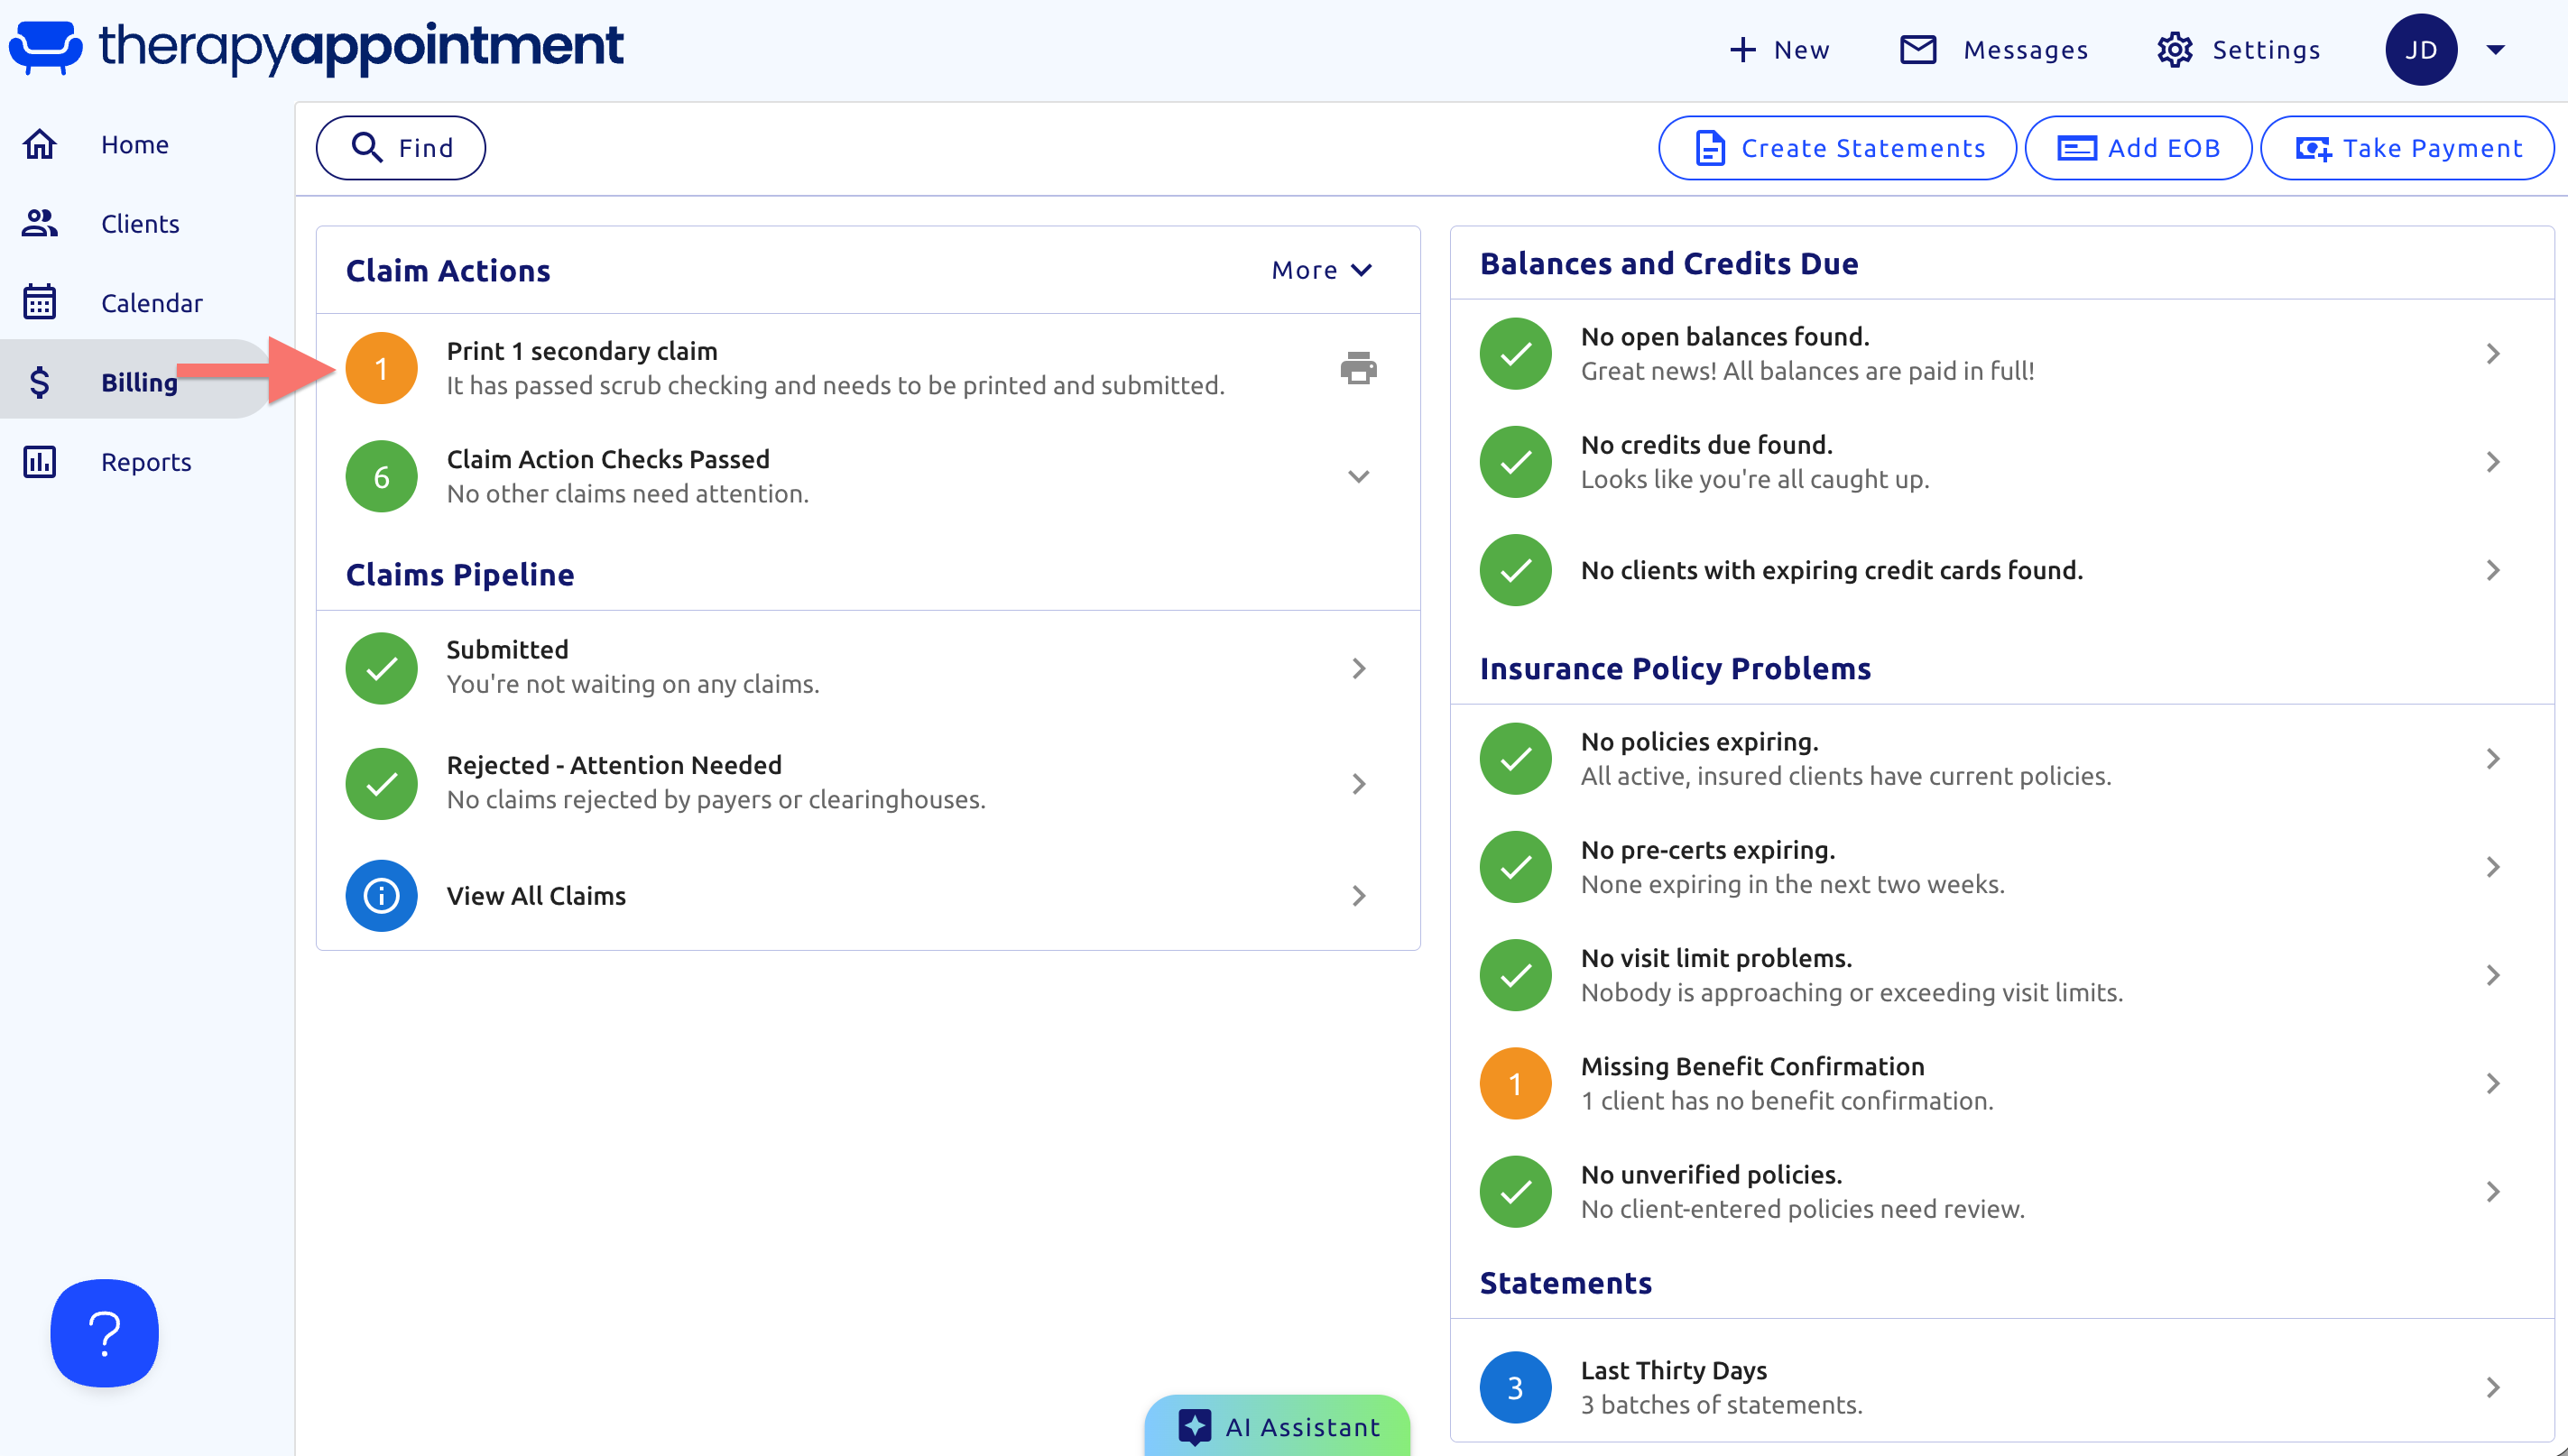Image resolution: width=2568 pixels, height=1456 pixels.
Task: Click the Create Statements button
Action: tap(1837, 148)
